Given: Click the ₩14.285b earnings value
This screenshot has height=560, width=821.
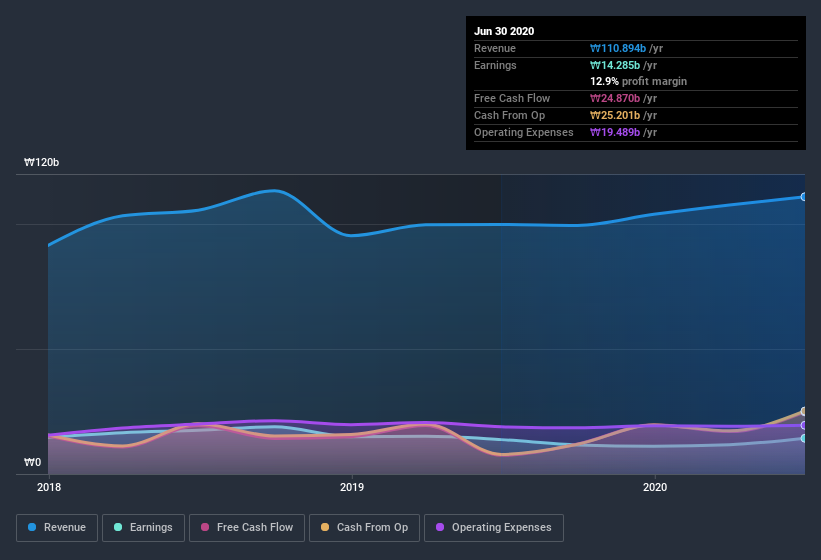Looking at the screenshot, I should tap(615, 65).
